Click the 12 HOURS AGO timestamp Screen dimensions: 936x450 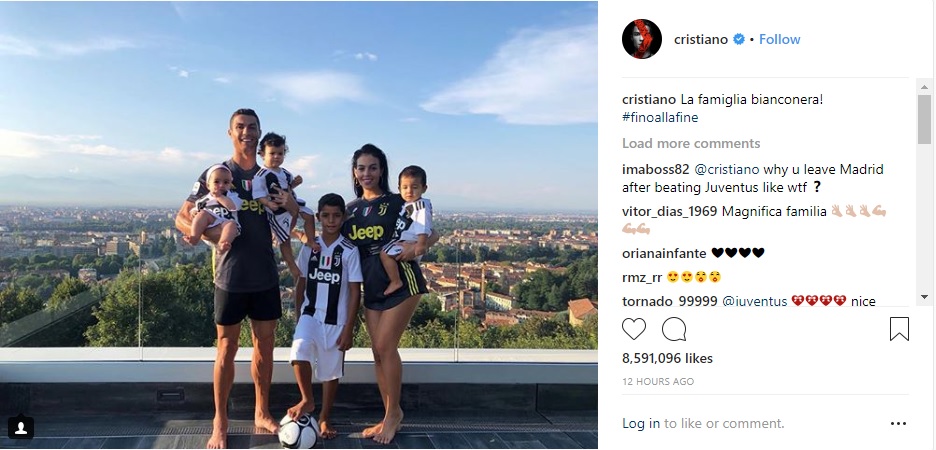[x=658, y=381]
